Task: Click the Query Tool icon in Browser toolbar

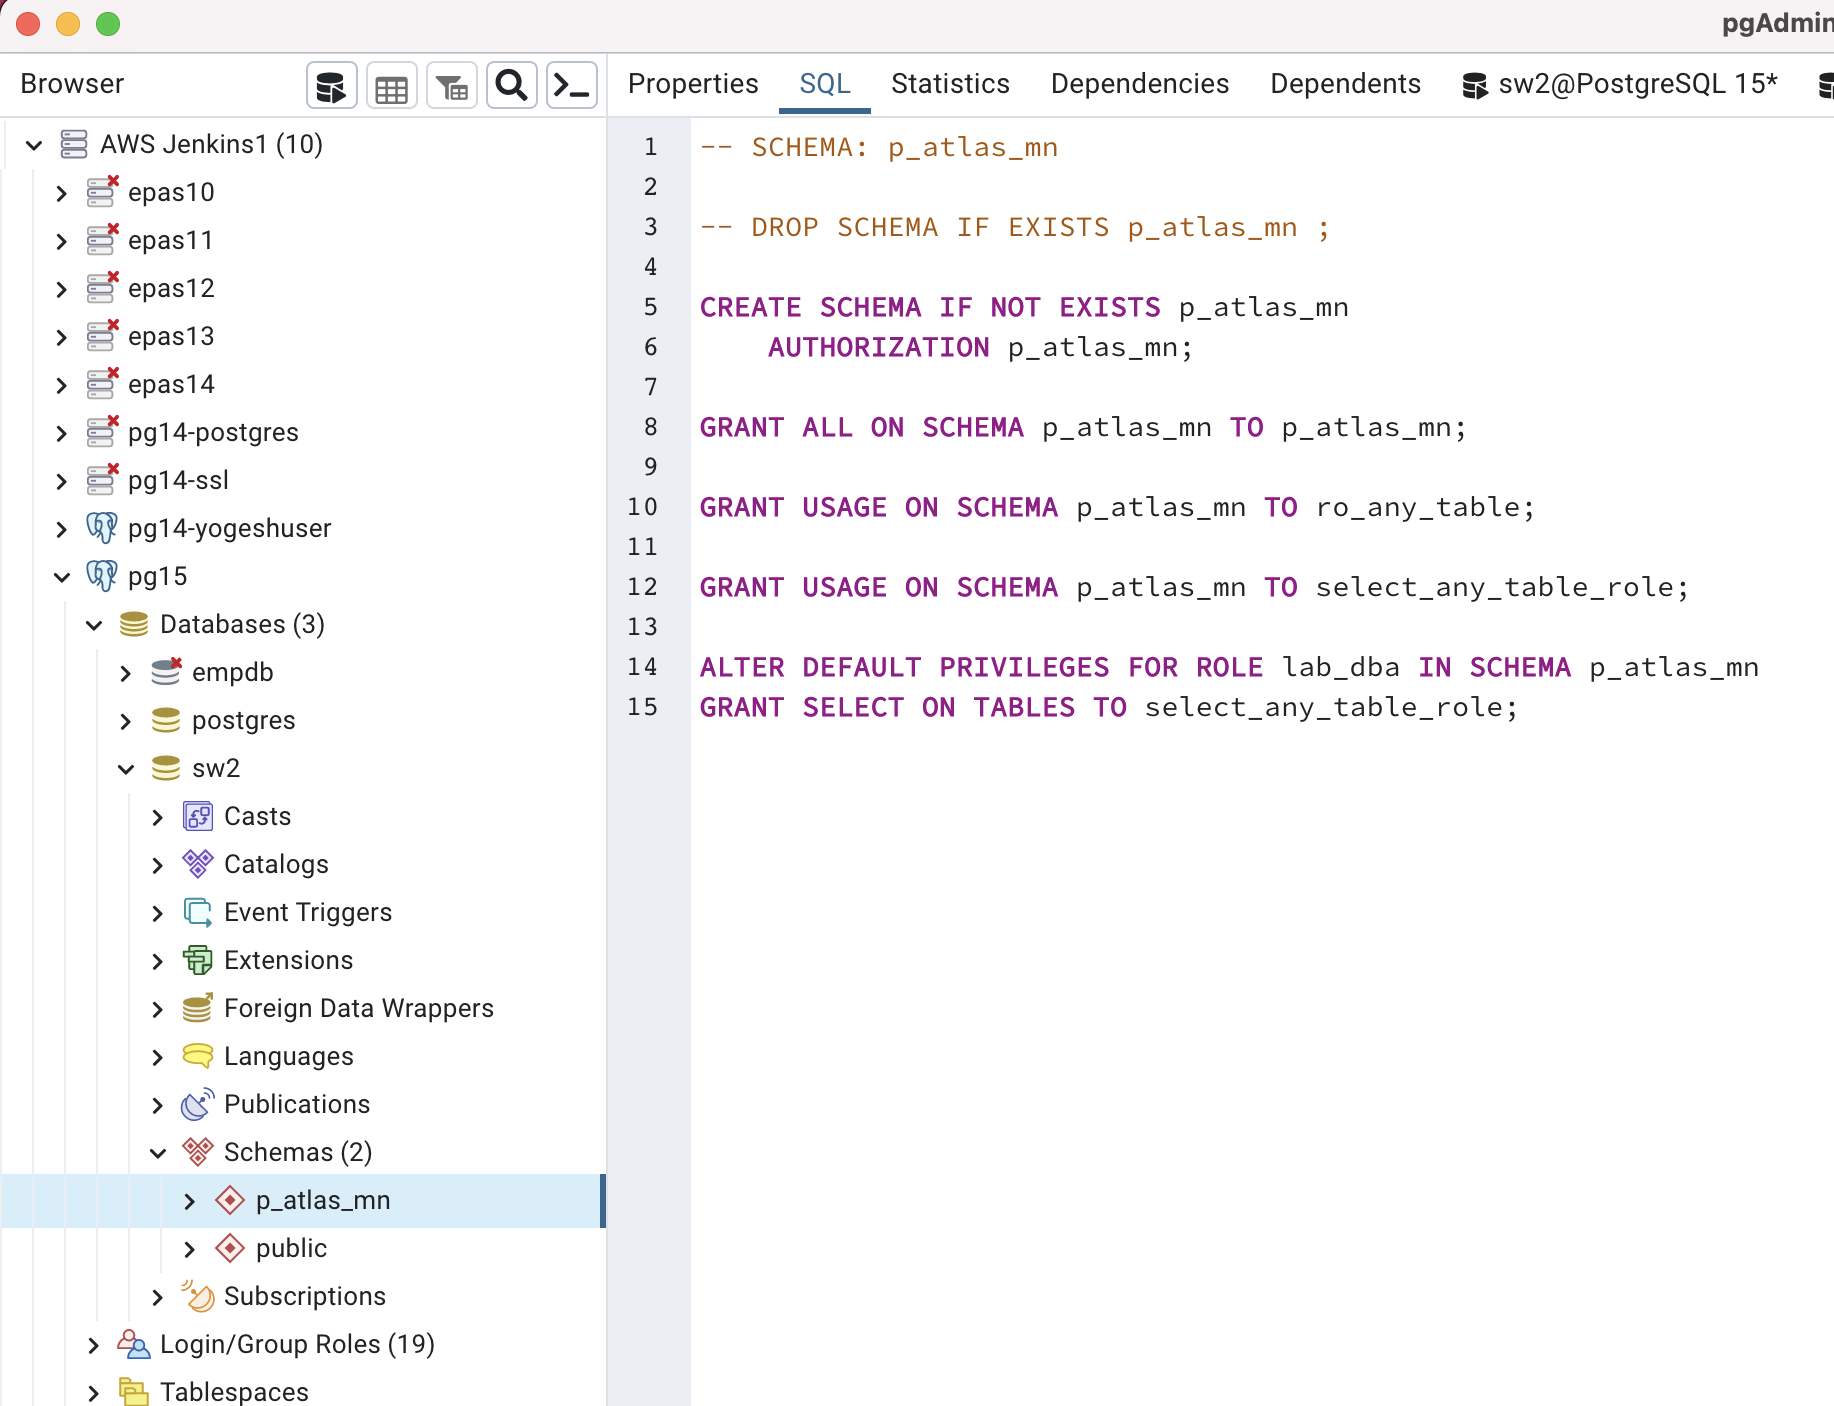Action: point(331,86)
